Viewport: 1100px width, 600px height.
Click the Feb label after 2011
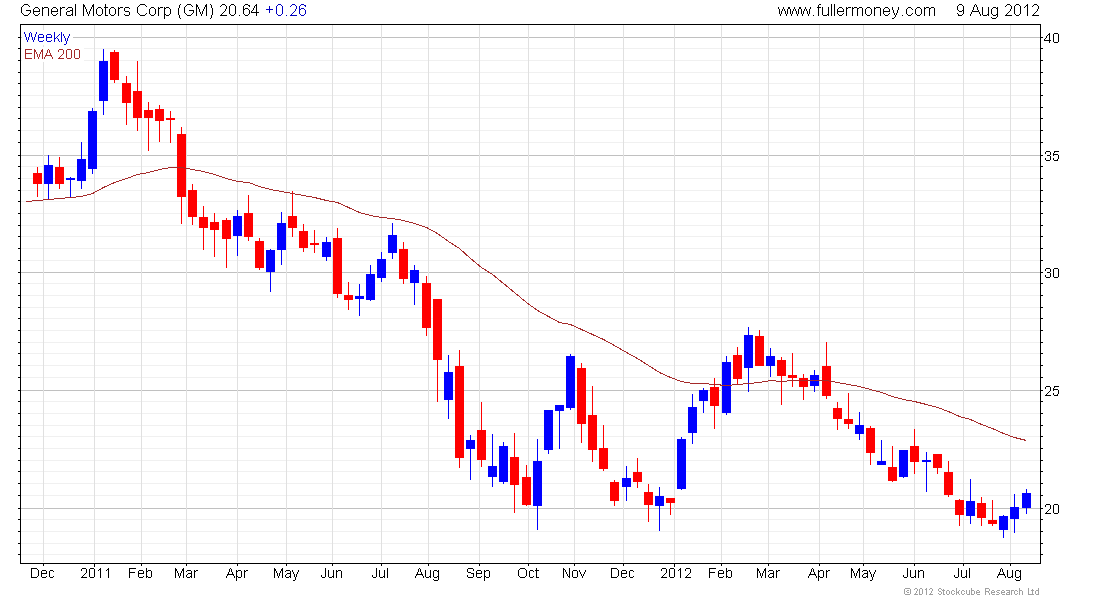(x=140, y=573)
